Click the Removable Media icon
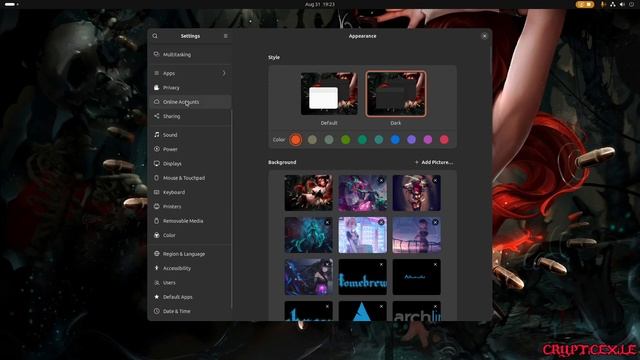Screen dimensions: 640x360 [156, 220]
